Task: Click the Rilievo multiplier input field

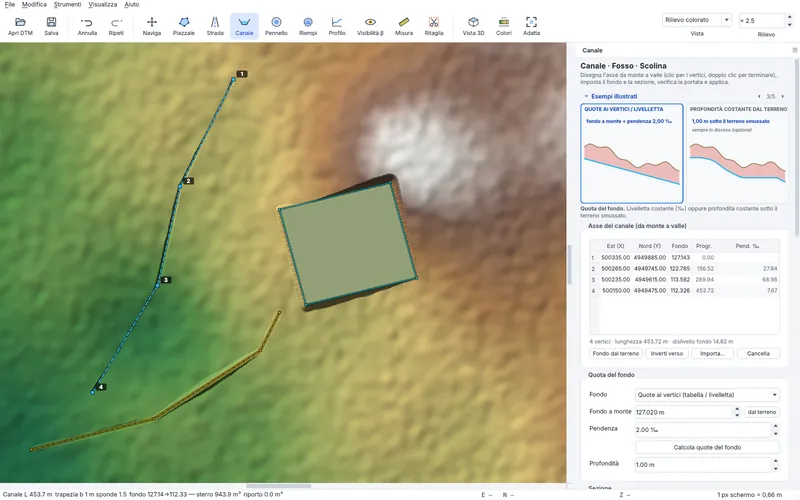Action: click(x=761, y=20)
